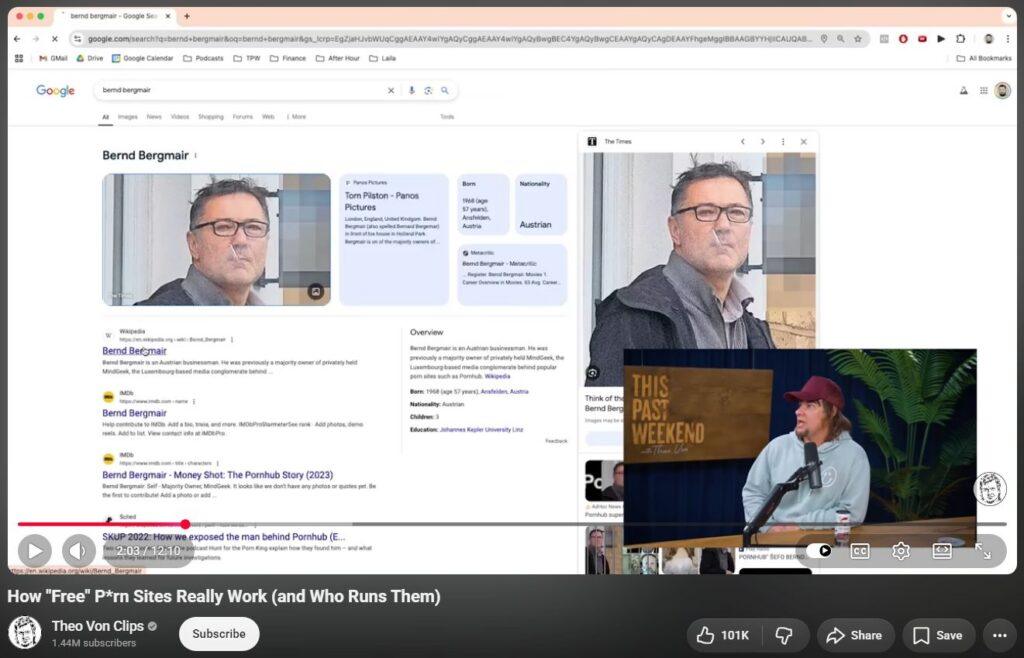Dislike this video
The width and height of the screenshot is (1024, 658).
click(784, 635)
